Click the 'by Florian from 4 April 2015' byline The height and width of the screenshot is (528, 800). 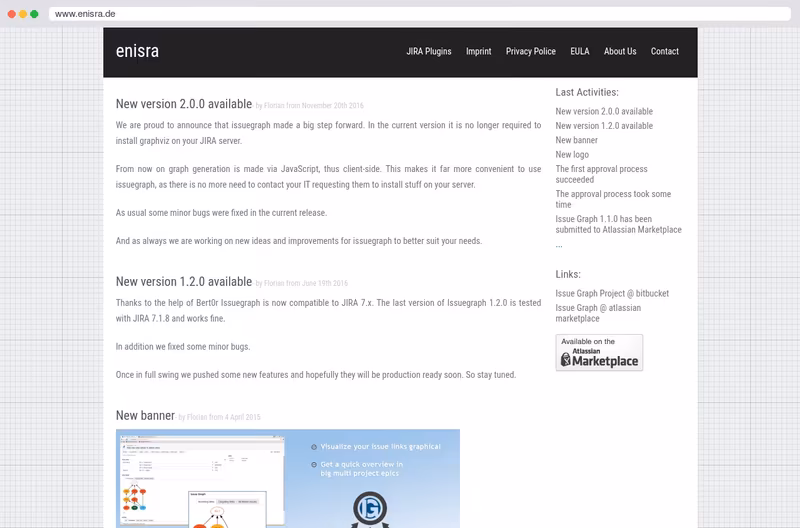coord(218,417)
